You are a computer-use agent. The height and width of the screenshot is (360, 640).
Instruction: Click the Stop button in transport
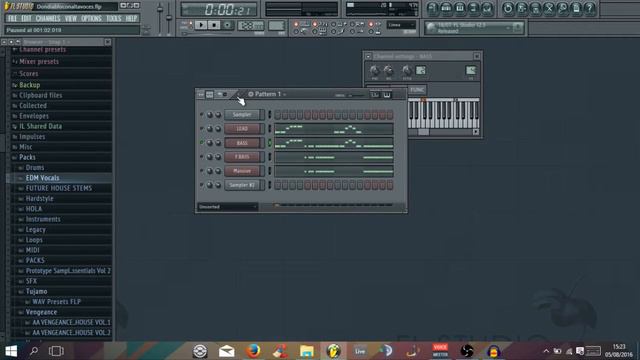[214, 25]
